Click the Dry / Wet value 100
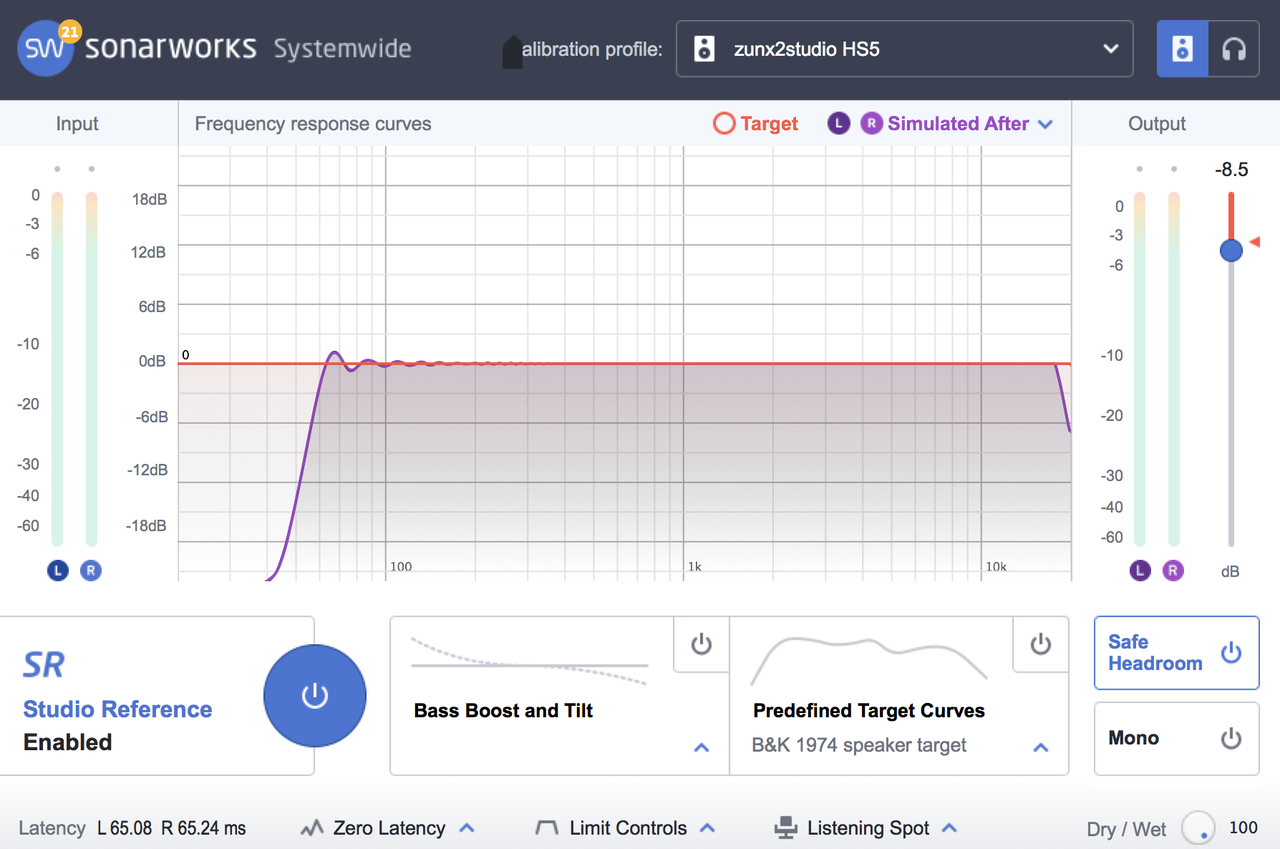Viewport: 1280px width, 849px height. click(x=1243, y=828)
